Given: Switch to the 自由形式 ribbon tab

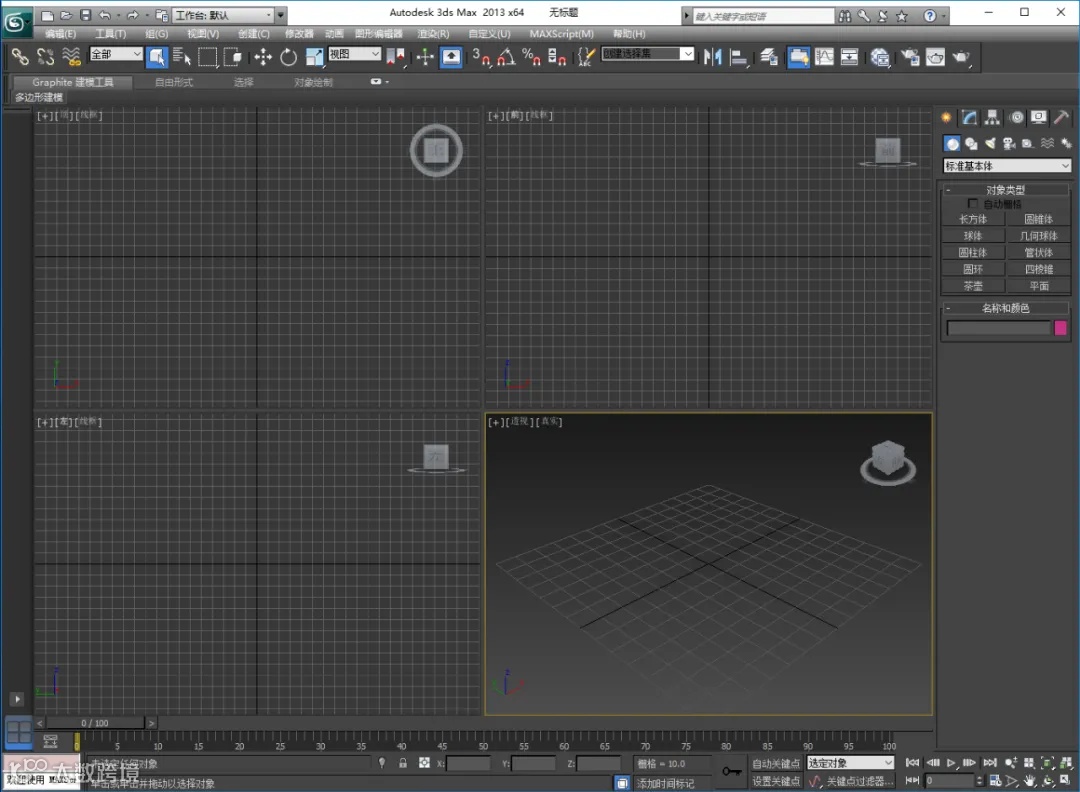Looking at the screenshot, I should pyautogui.click(x=174, y=82).
